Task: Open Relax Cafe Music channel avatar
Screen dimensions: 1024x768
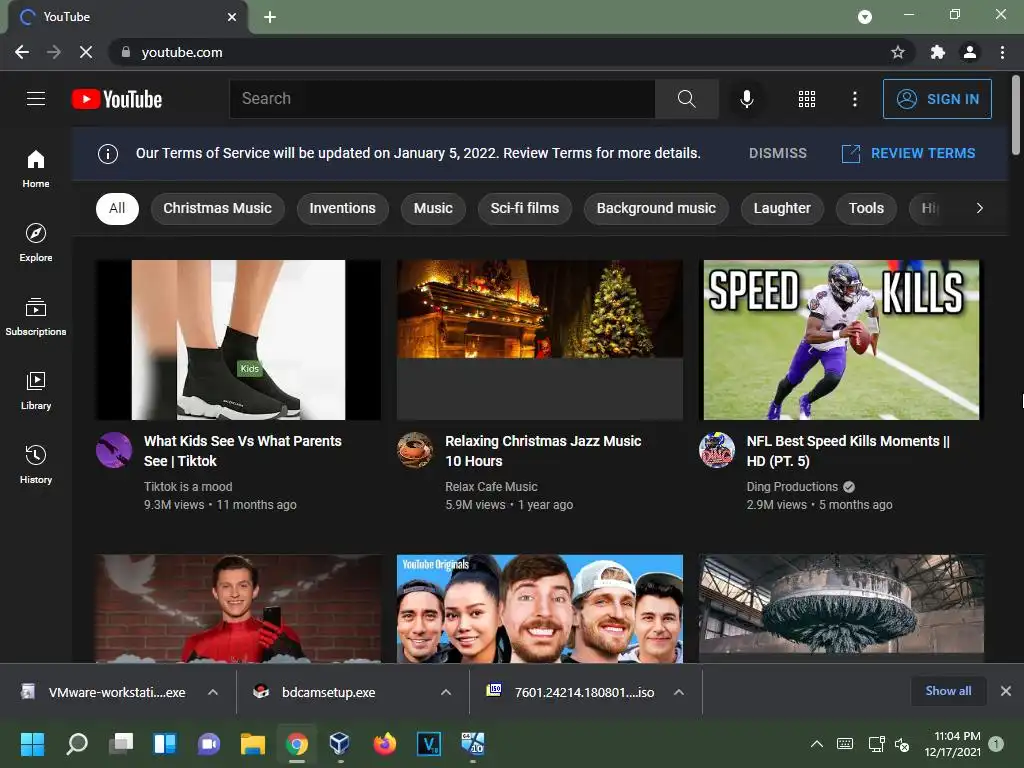Action: click(415, 449)
